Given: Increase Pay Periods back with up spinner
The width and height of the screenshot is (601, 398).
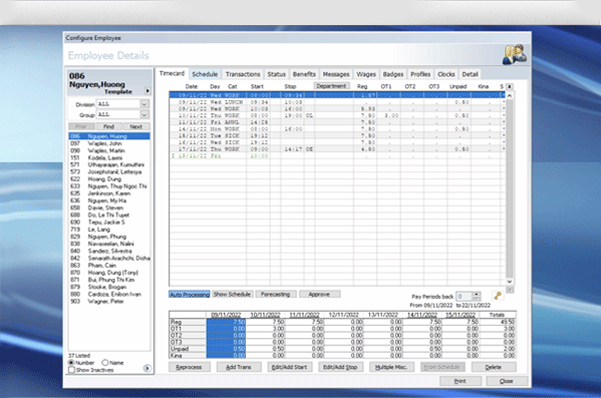Looking at the screenshot, I should click(476, 294).
